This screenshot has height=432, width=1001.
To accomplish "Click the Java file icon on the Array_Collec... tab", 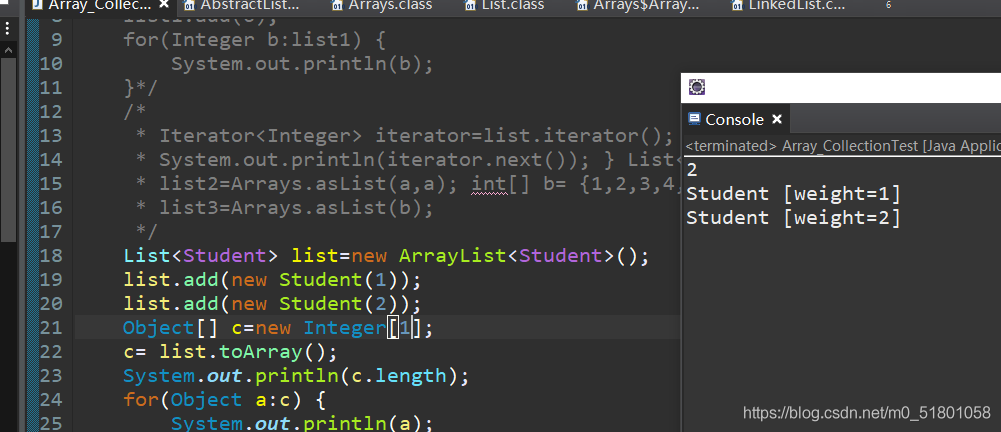I will click(x=37, y=6).
